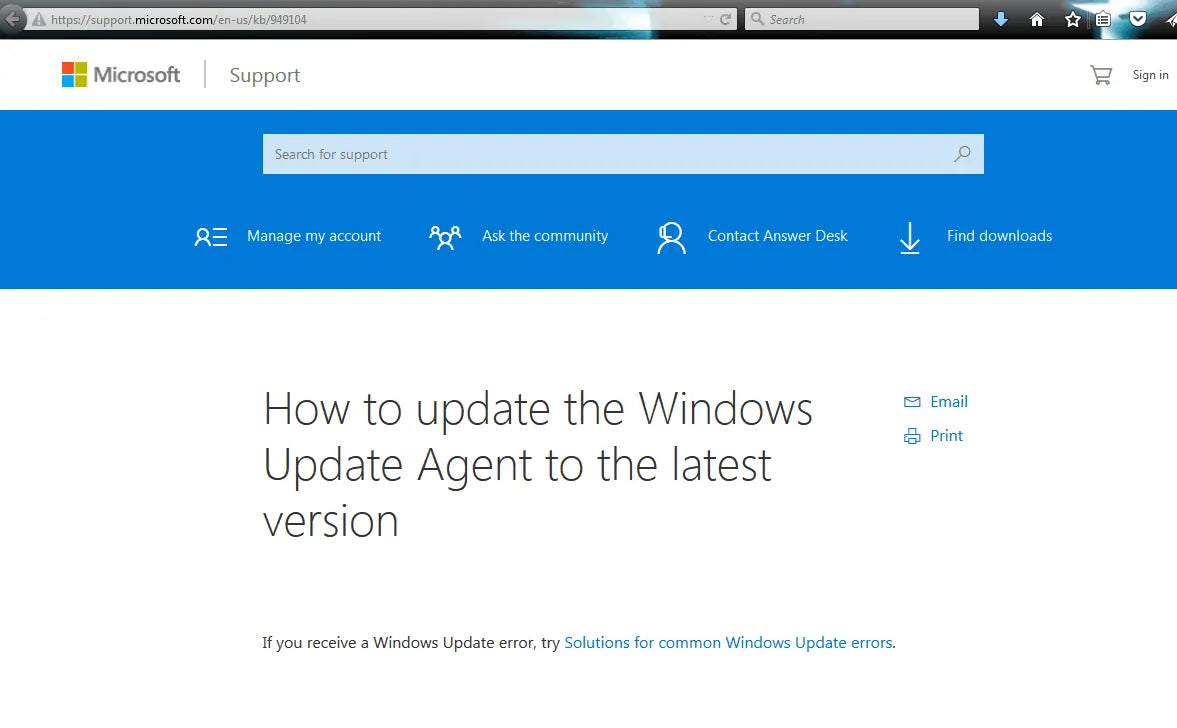The height and width of the screenshot is (728, 1177).
Task: Open Manage my account
Action: pos(288,236)
